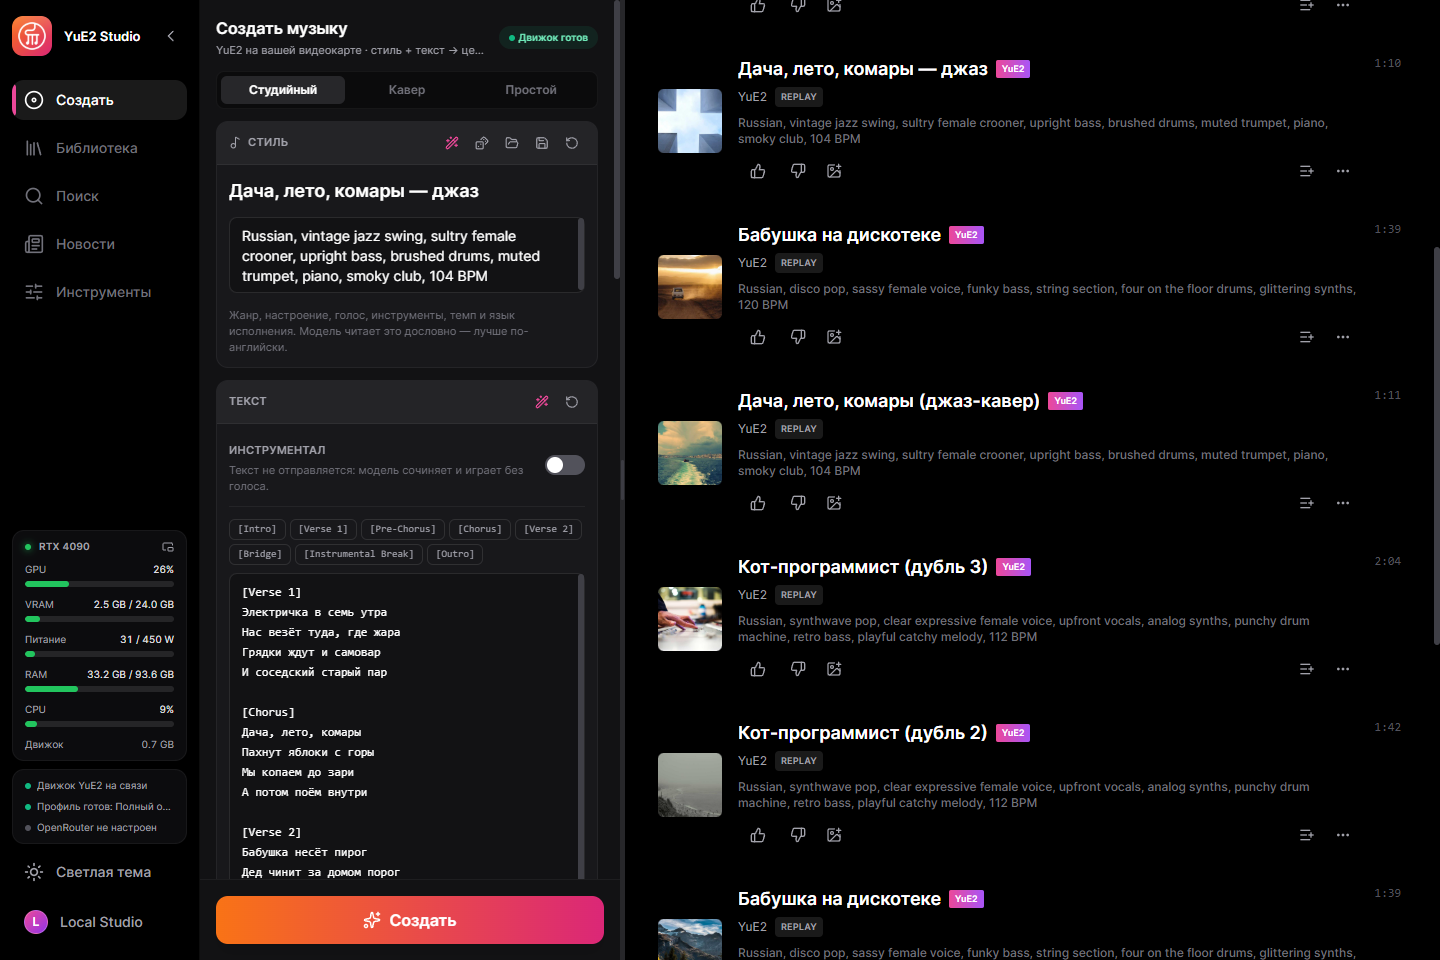This screenshot has width=1440, height=960.
Task: Add Дача, лето, комары — джаз to queue
Action: pos(1306,171)
